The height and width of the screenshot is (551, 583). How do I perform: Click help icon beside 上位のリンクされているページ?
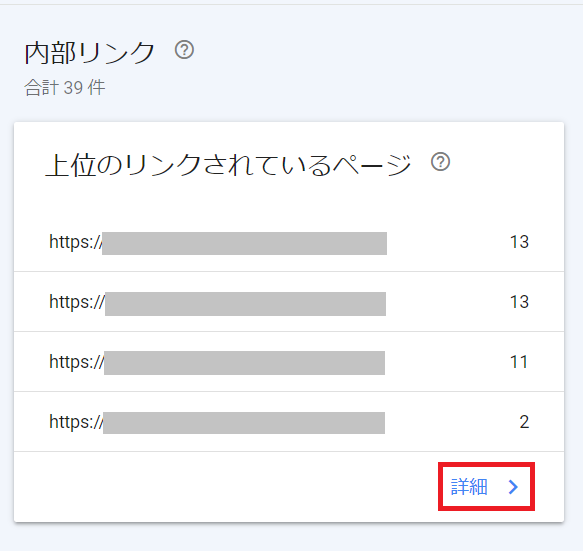(x=440, y=162)
